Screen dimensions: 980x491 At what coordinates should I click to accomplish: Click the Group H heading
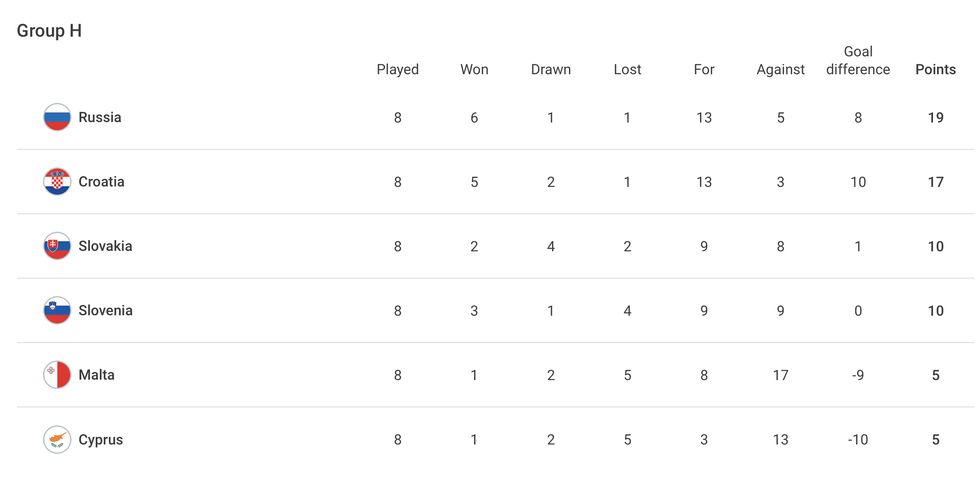pos(49,31)
